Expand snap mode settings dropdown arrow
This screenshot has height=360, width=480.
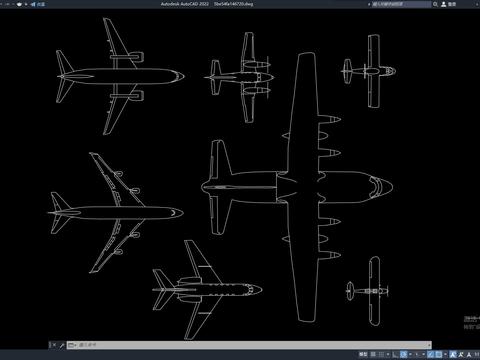point(388,354)
